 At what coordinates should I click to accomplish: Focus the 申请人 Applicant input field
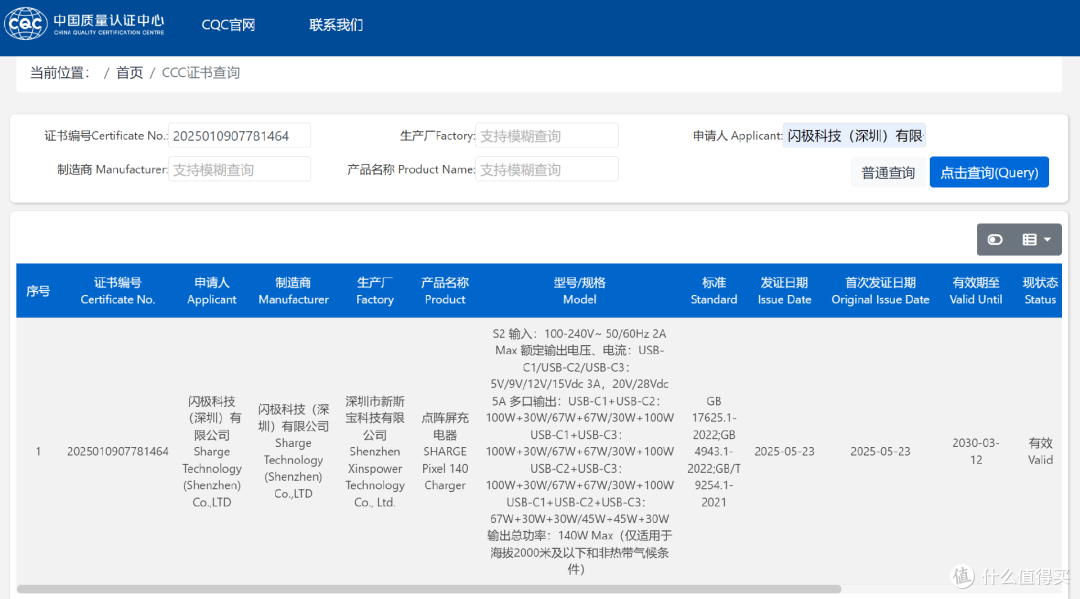coord(854,136)
